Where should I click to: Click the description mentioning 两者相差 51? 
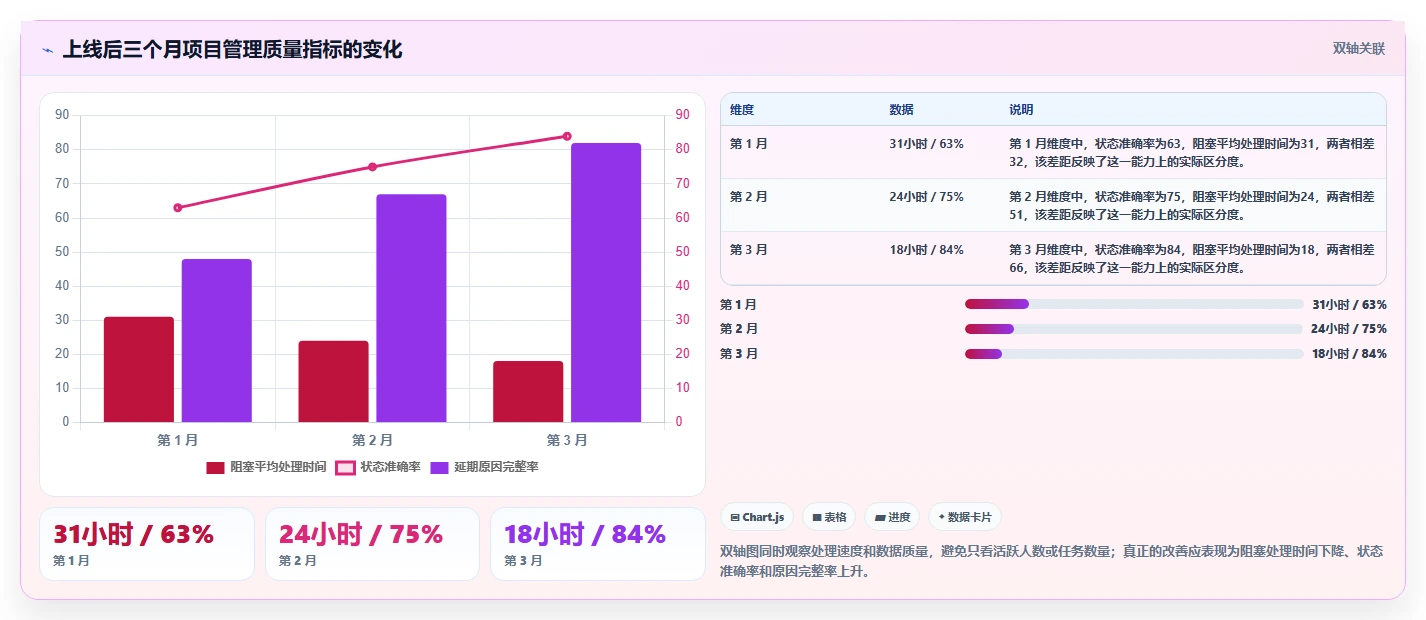click(x=1192, y=205)
